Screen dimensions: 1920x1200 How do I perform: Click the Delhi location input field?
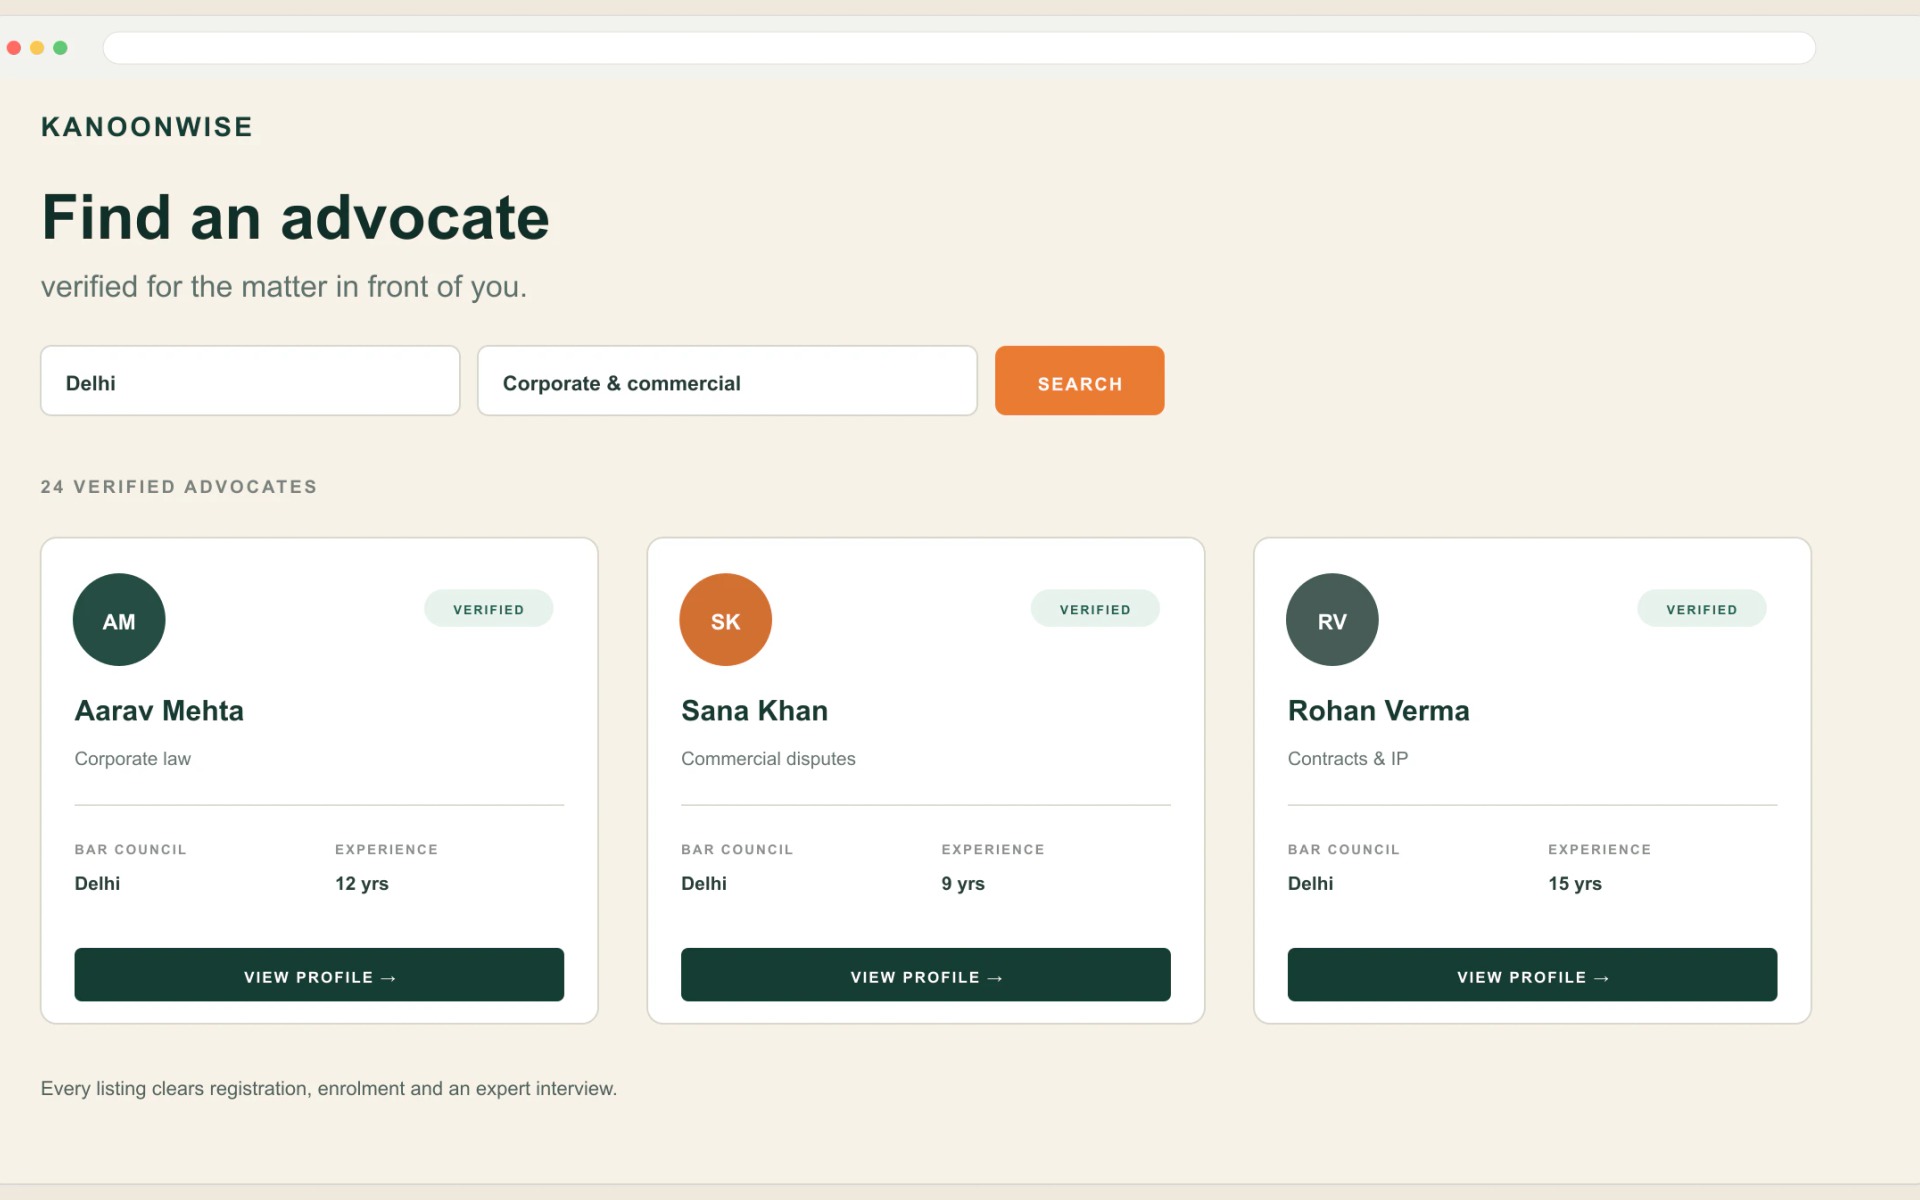(250, 381)
